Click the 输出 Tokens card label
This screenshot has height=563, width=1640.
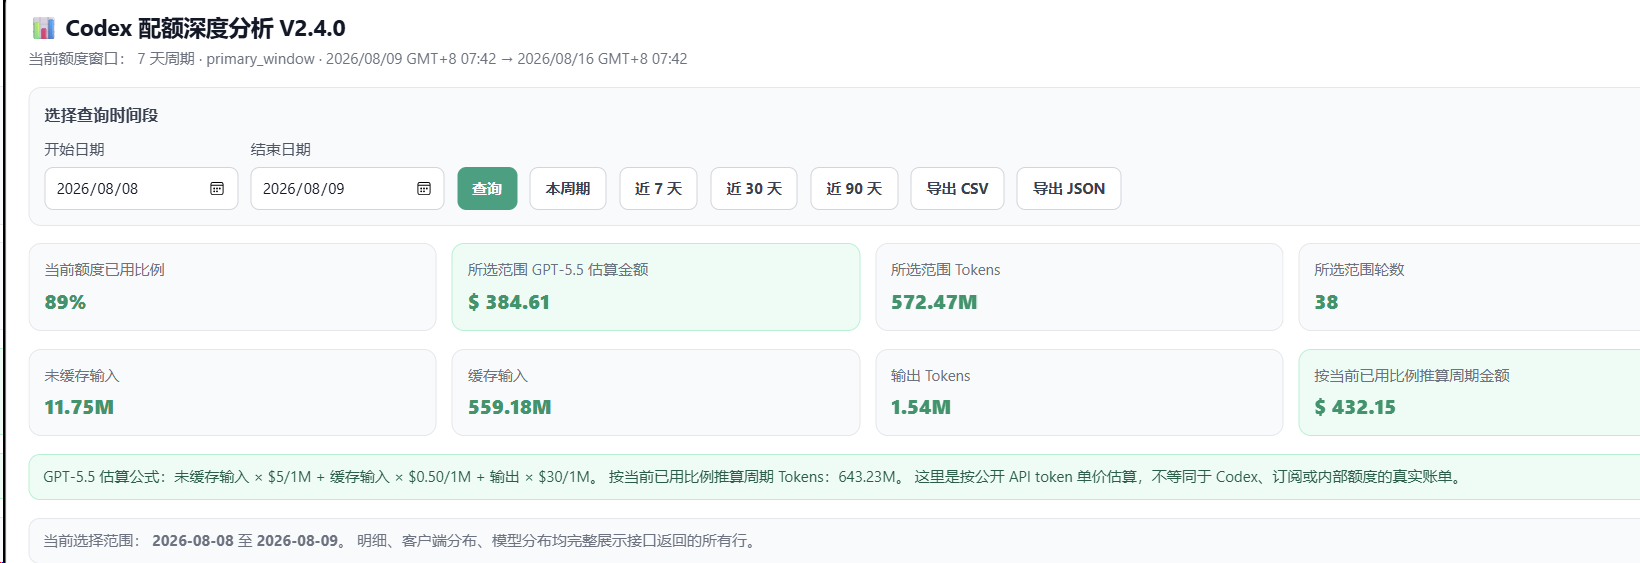tap(931, 376)
